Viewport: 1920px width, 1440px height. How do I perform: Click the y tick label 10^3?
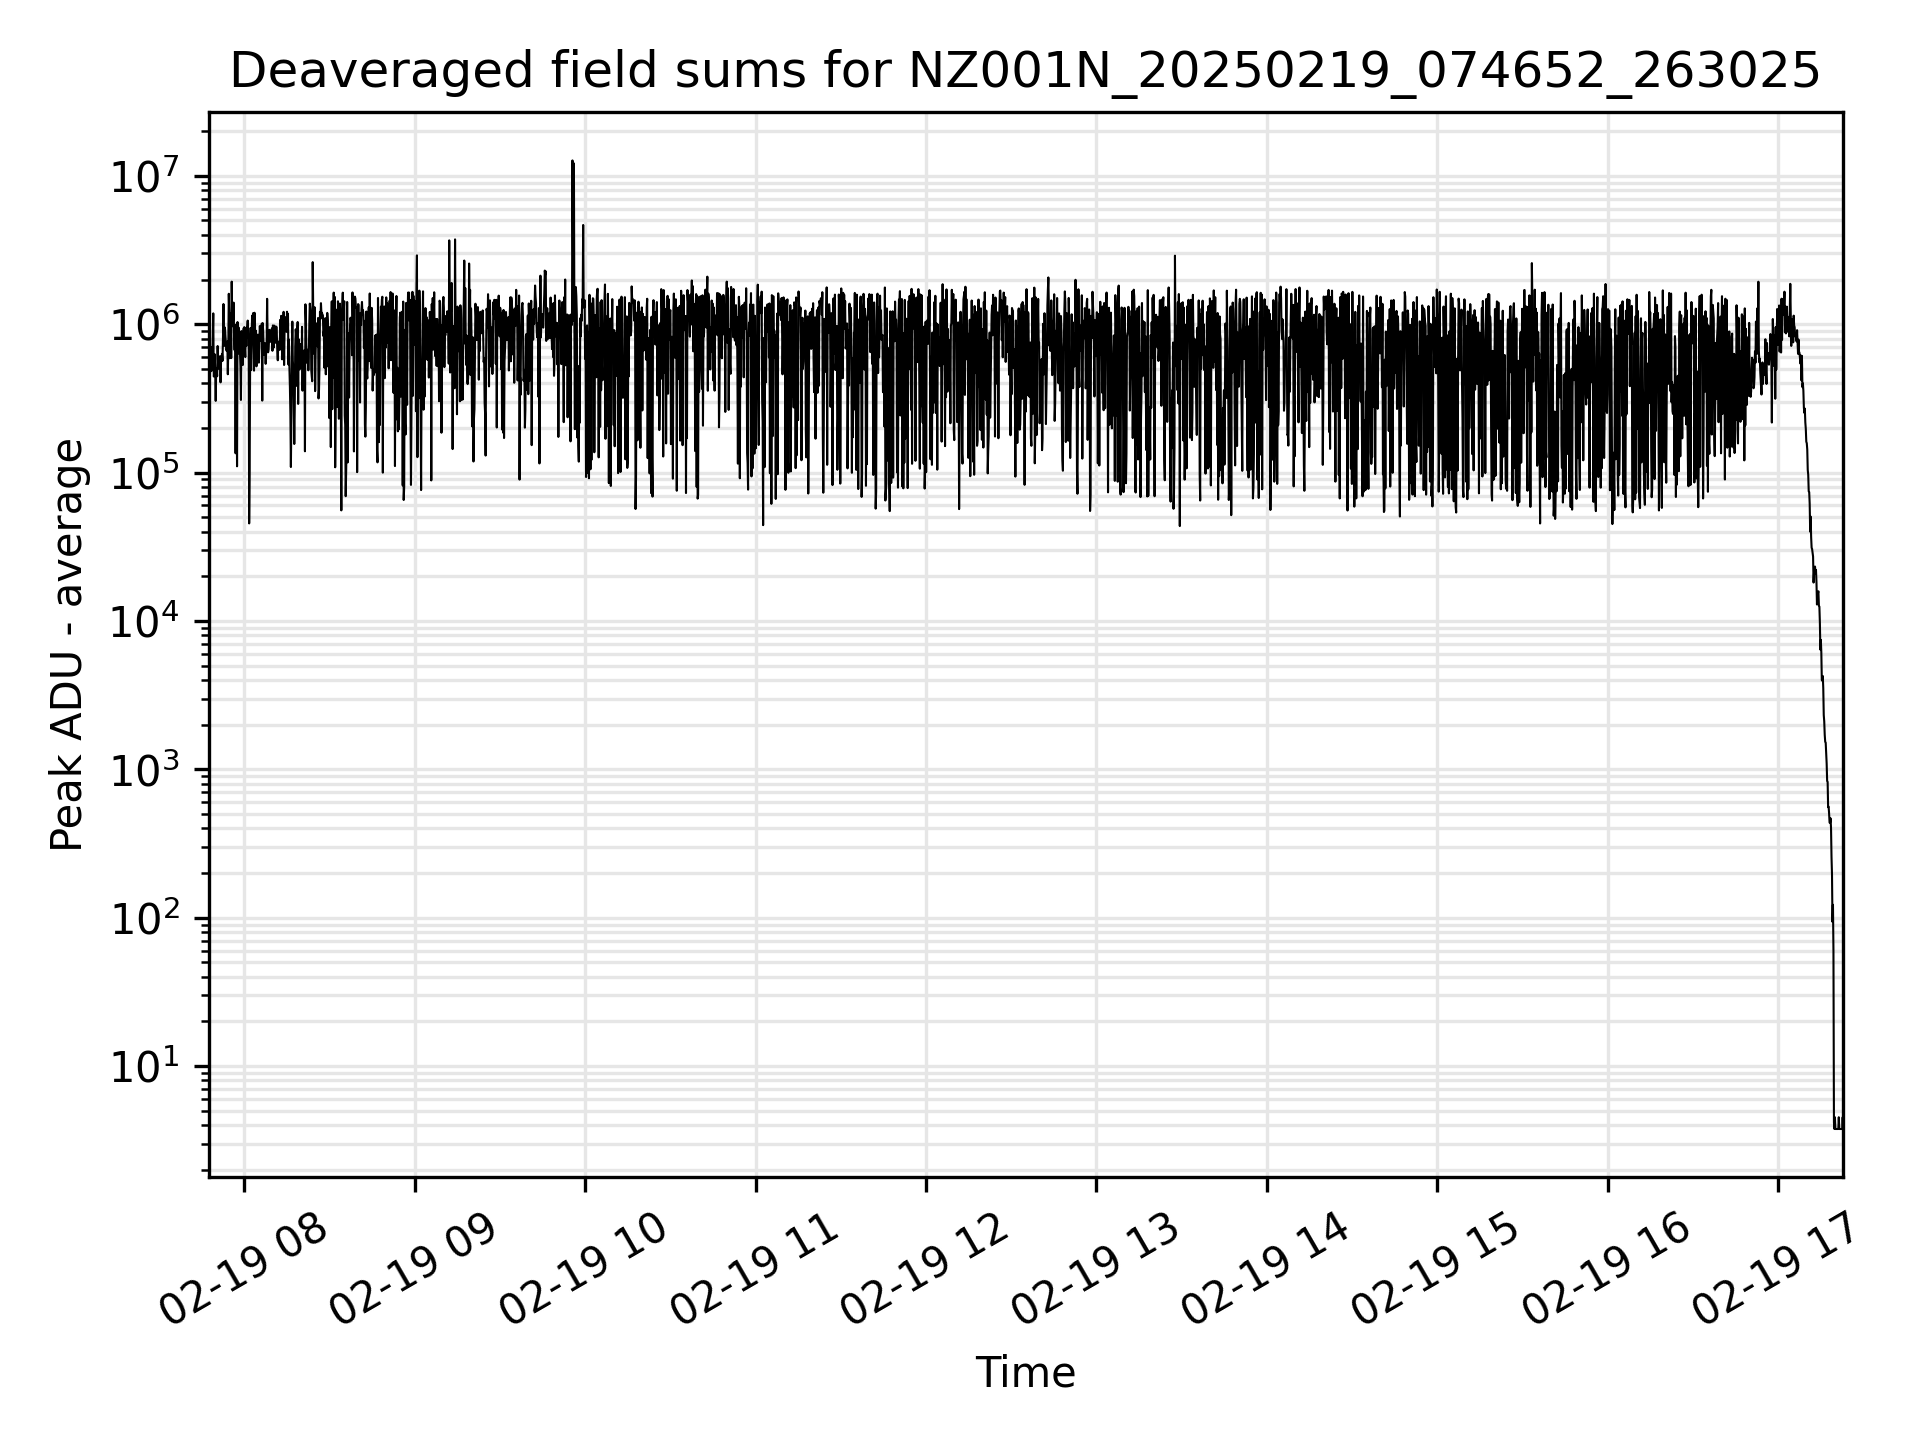(146, 768)
